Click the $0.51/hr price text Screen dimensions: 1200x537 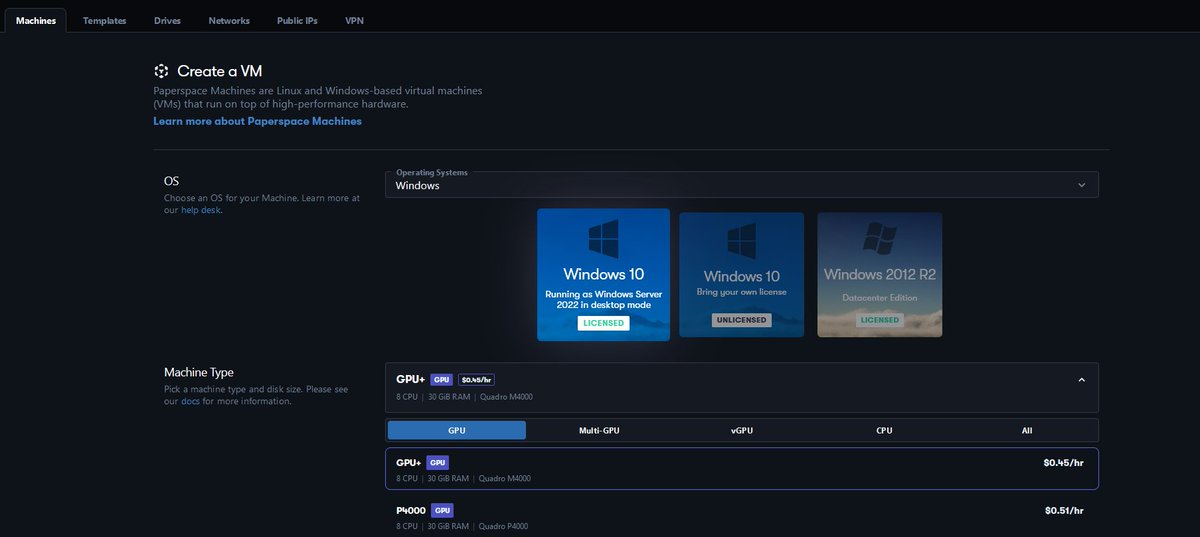(1063, 511)
